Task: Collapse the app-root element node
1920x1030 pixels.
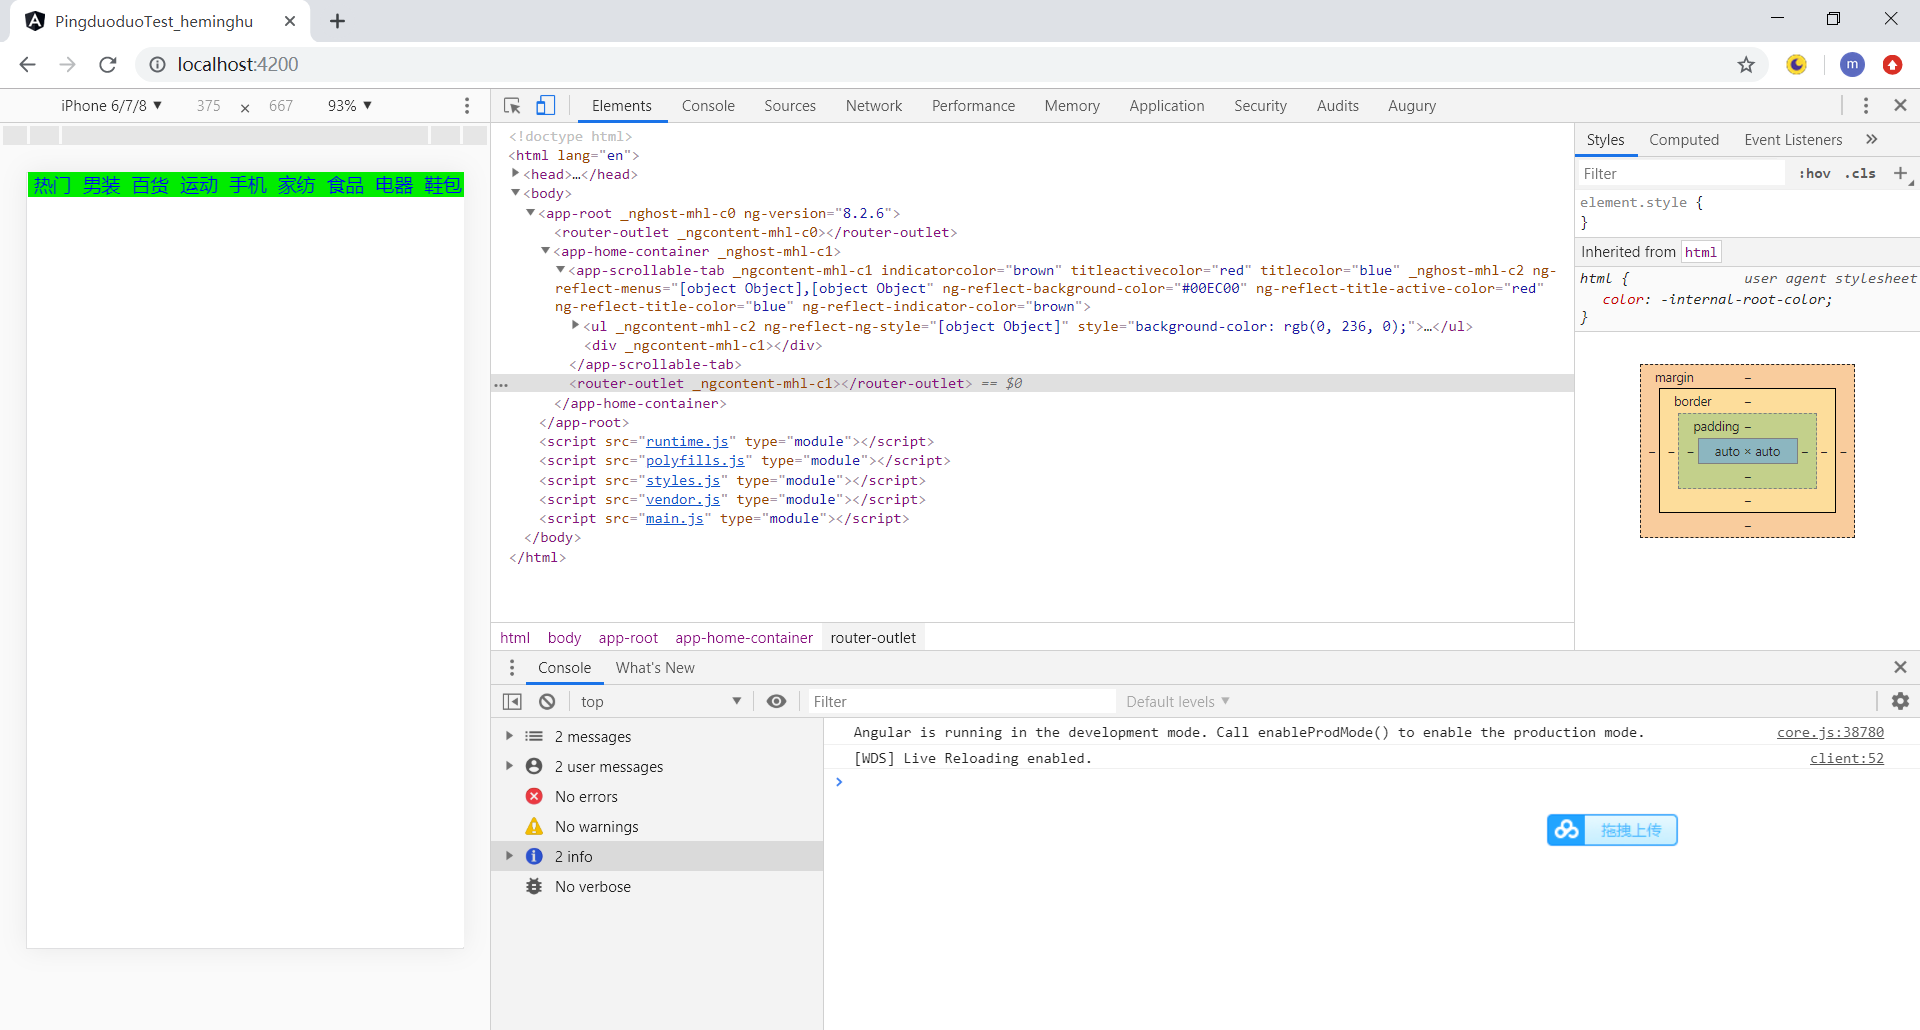Action: [531, 213]
